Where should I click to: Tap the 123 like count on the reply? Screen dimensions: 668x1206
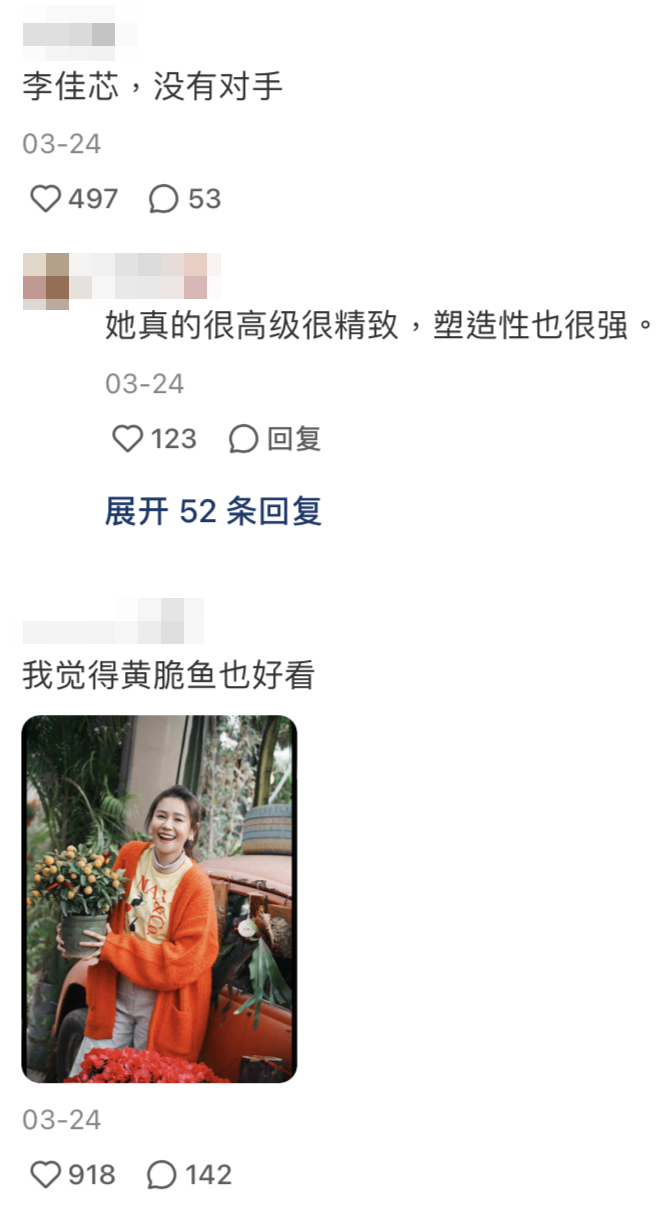(173, 439)
